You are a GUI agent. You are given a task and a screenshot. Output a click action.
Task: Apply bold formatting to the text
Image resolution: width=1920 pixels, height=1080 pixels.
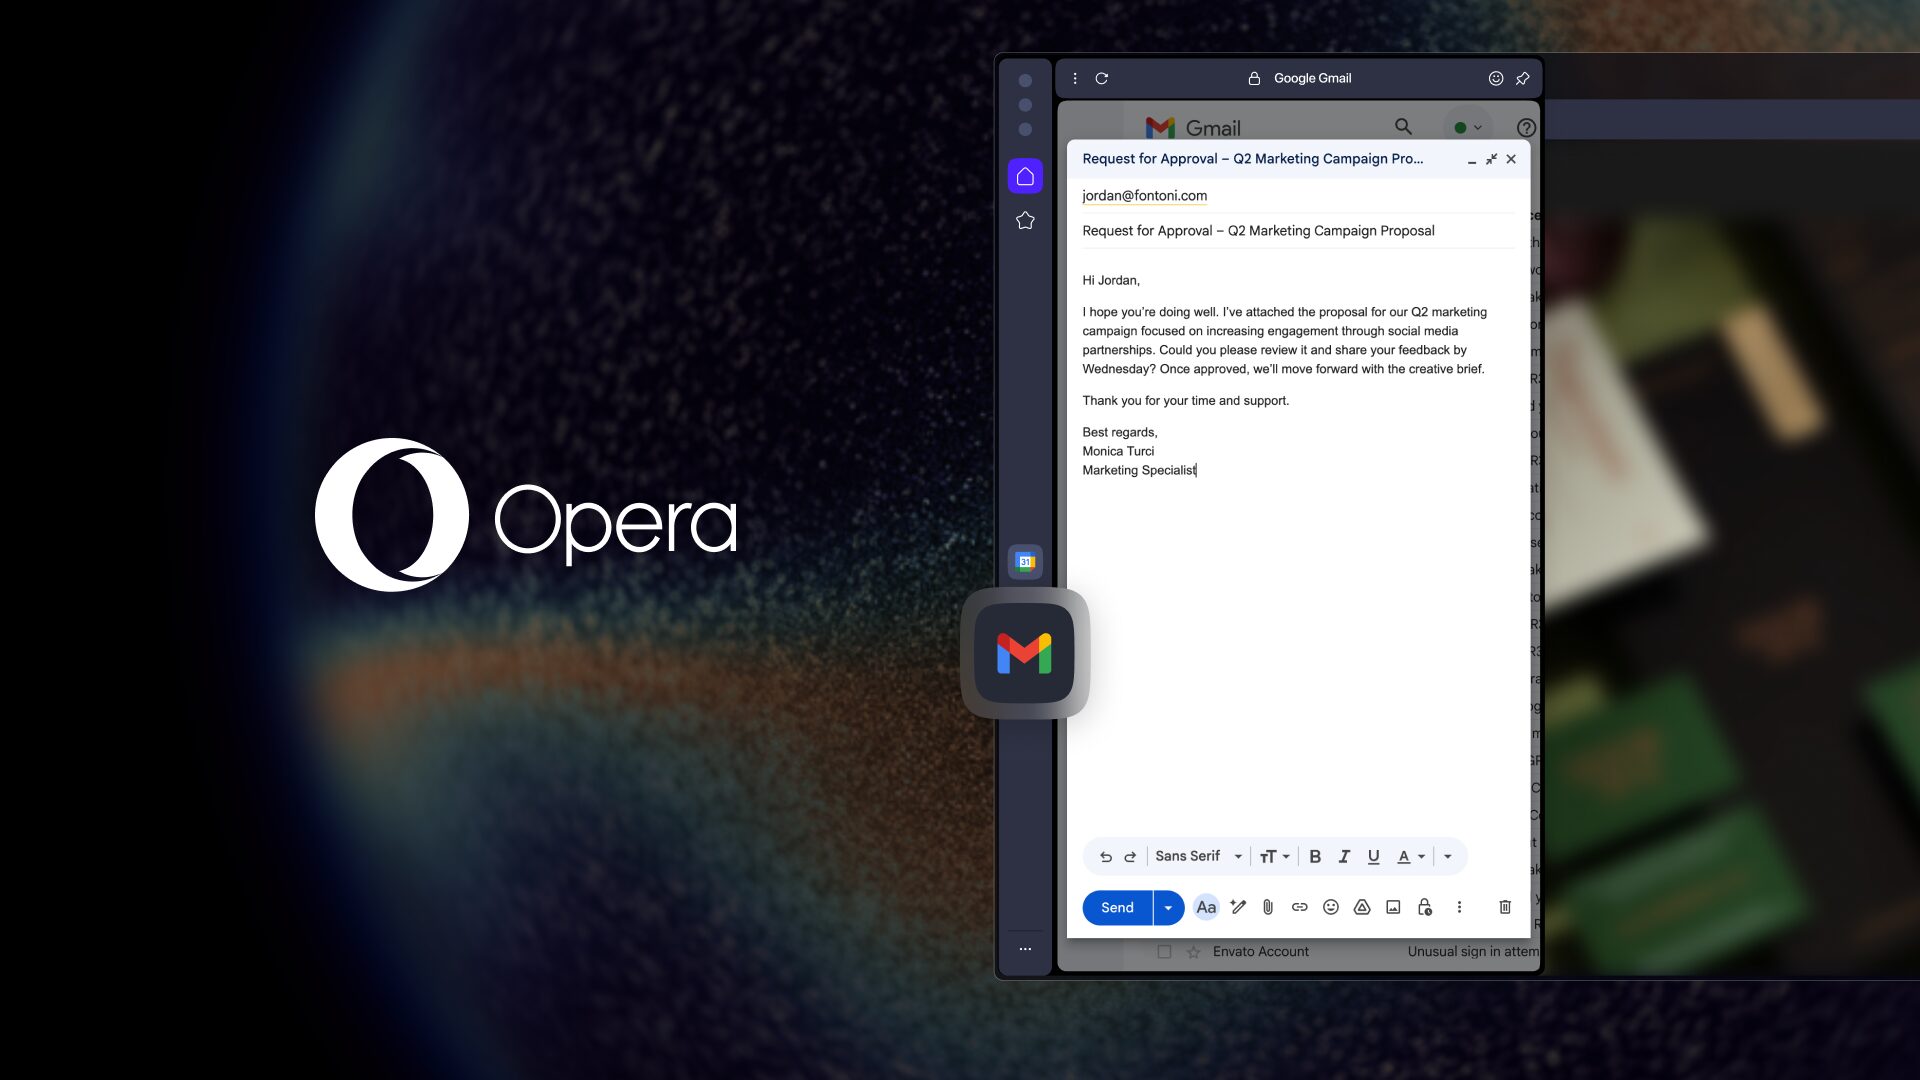pyautogui.click(x=1315, y=856)
